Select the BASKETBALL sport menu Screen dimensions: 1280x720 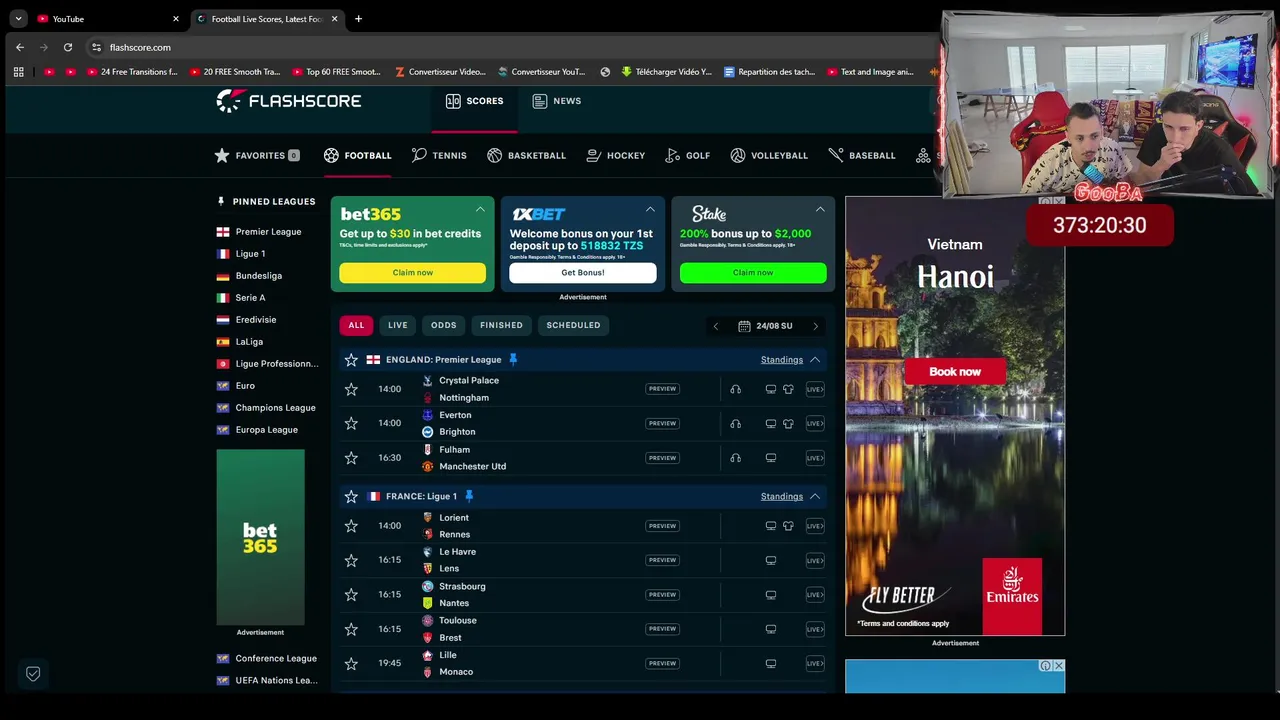click(527, 155)
